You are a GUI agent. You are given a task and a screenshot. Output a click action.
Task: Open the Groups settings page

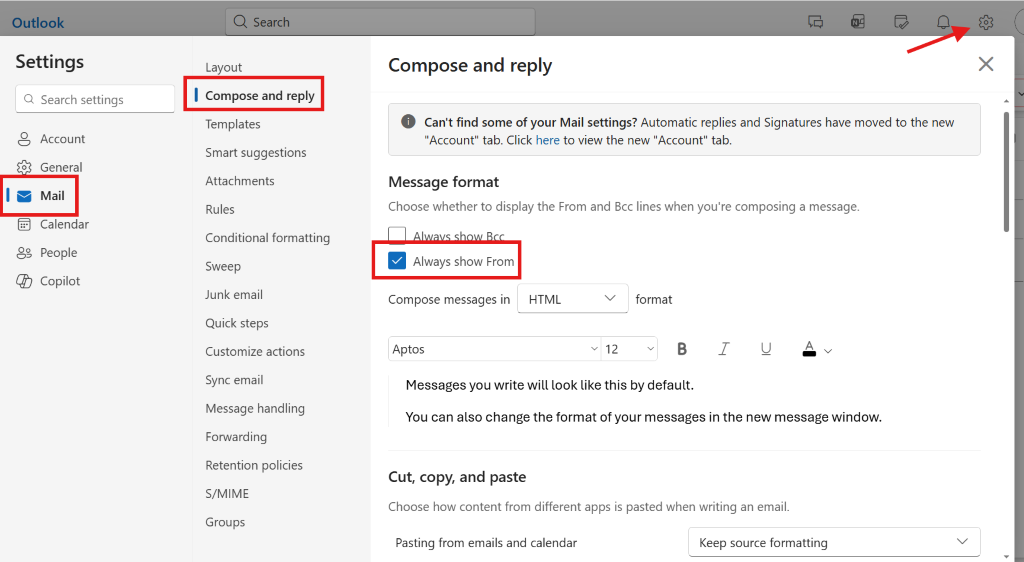(x=225, y=522)
